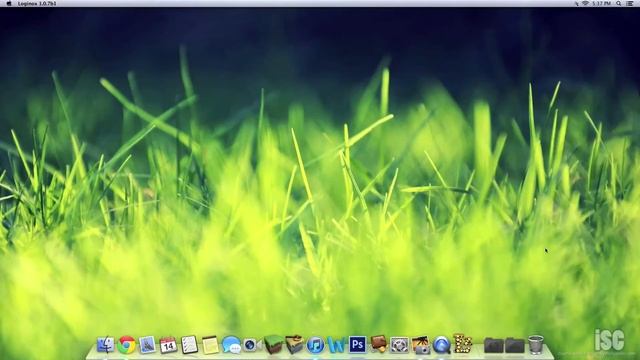Viewport: 640px width, 360px height.
Task: Open dark folder beside leopard-print icon
Action: pos(494,345)
